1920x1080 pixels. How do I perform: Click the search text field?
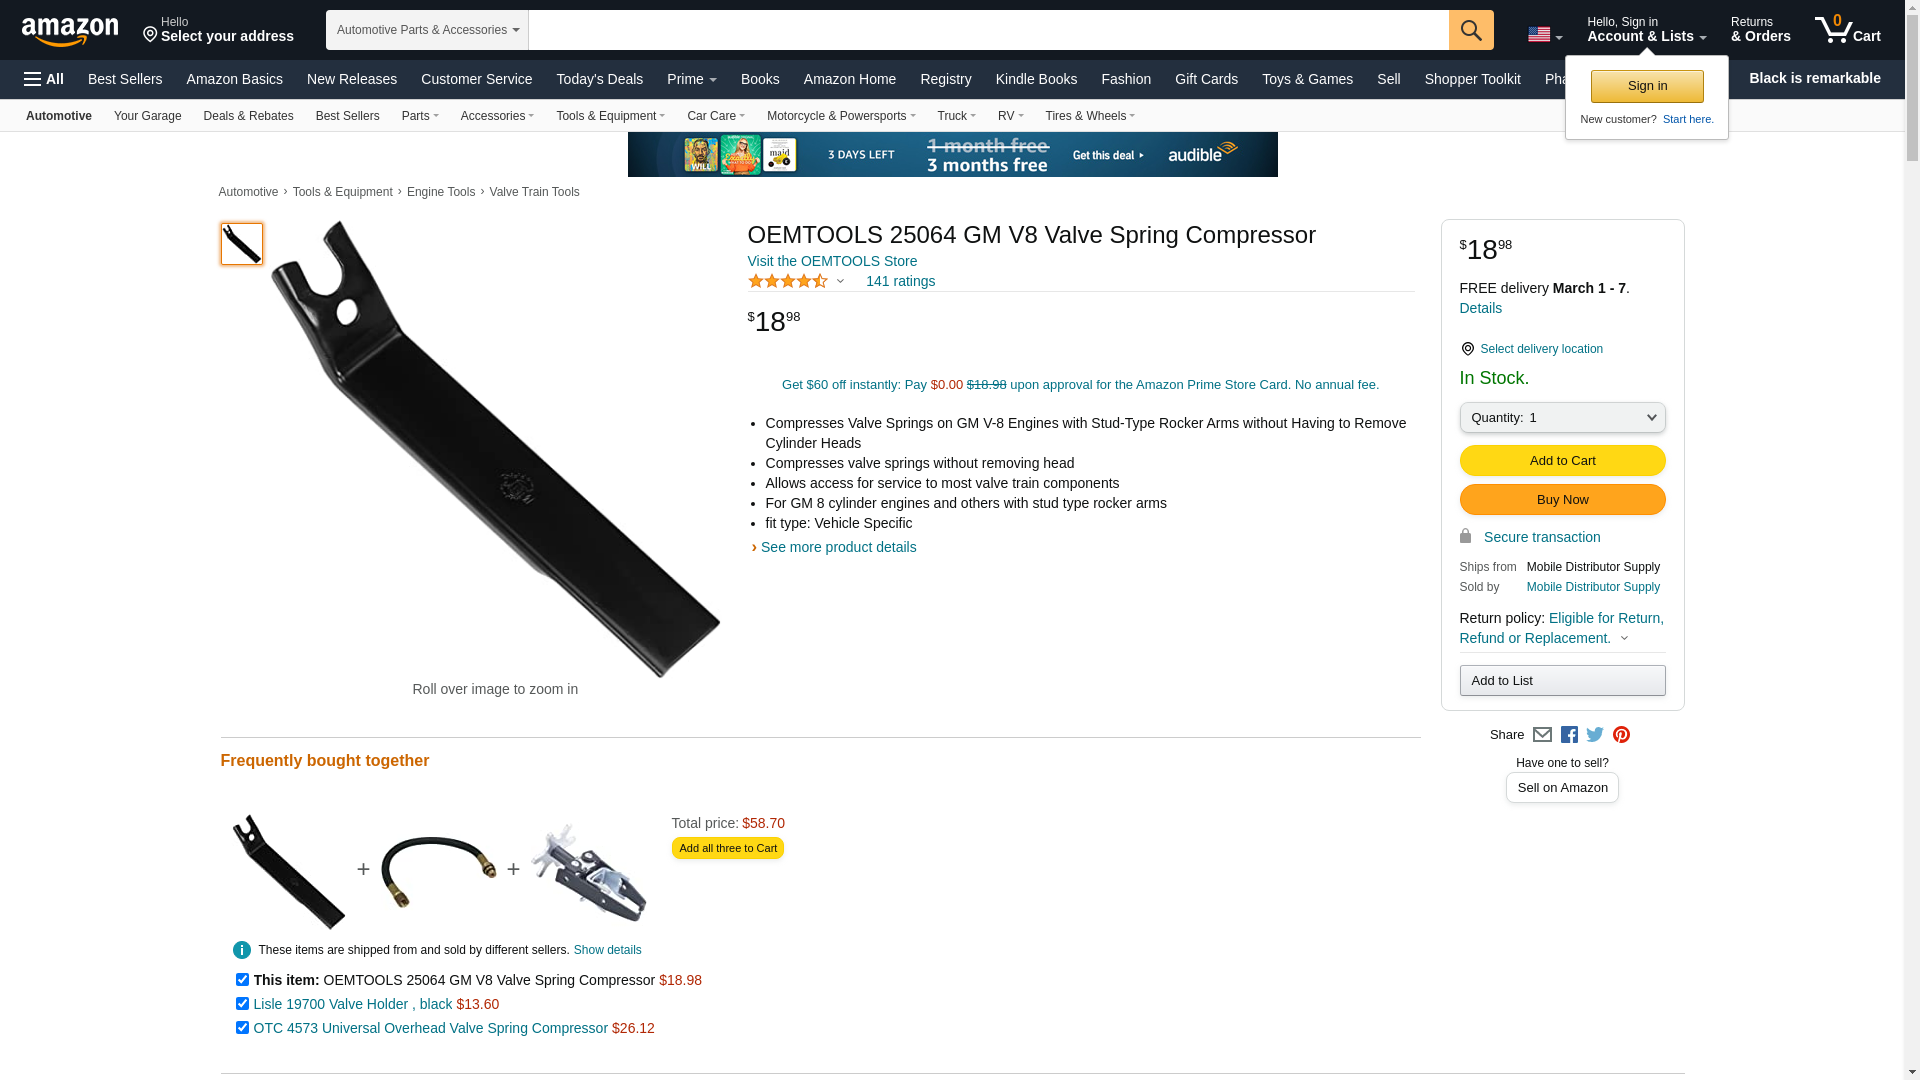pyautogui.click(x=988, y=30)
